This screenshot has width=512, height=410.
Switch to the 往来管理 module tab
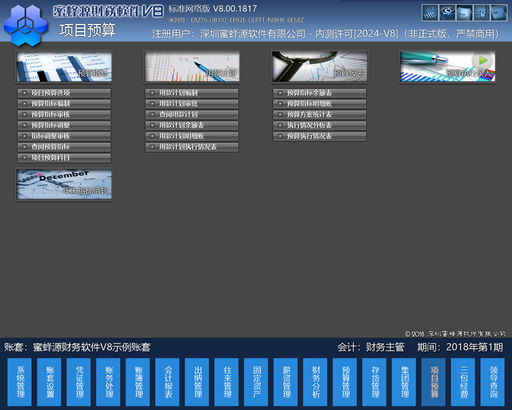pos(226,382)
